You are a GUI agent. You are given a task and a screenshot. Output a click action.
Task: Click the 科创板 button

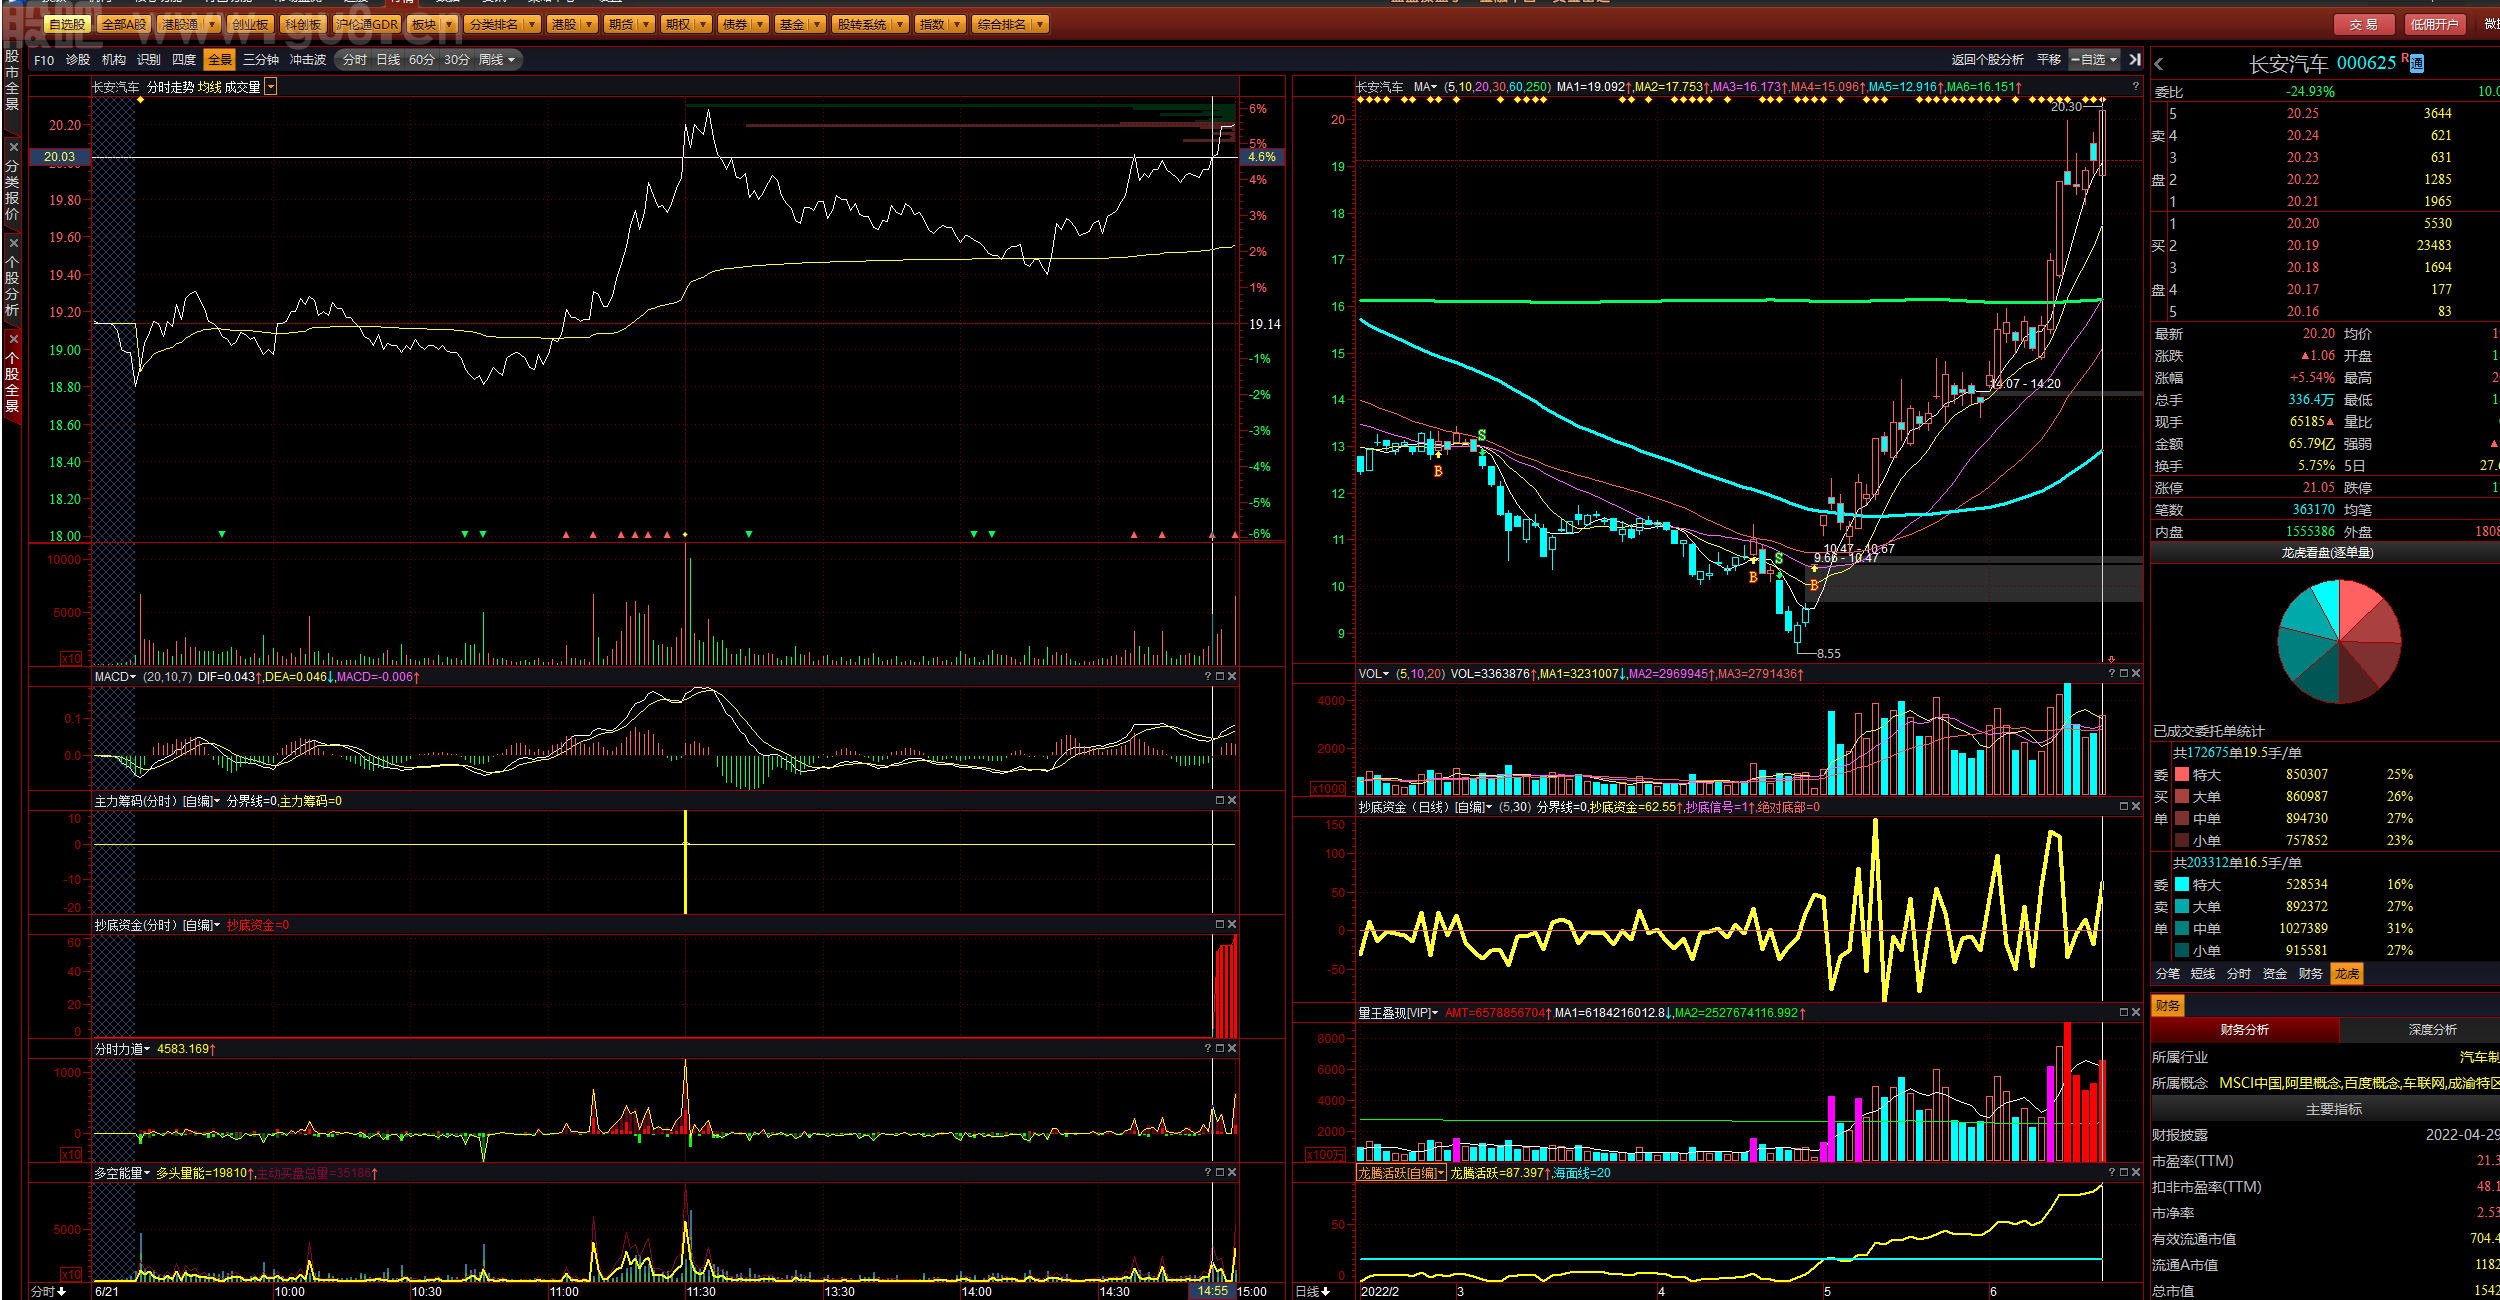click(302, 24)
